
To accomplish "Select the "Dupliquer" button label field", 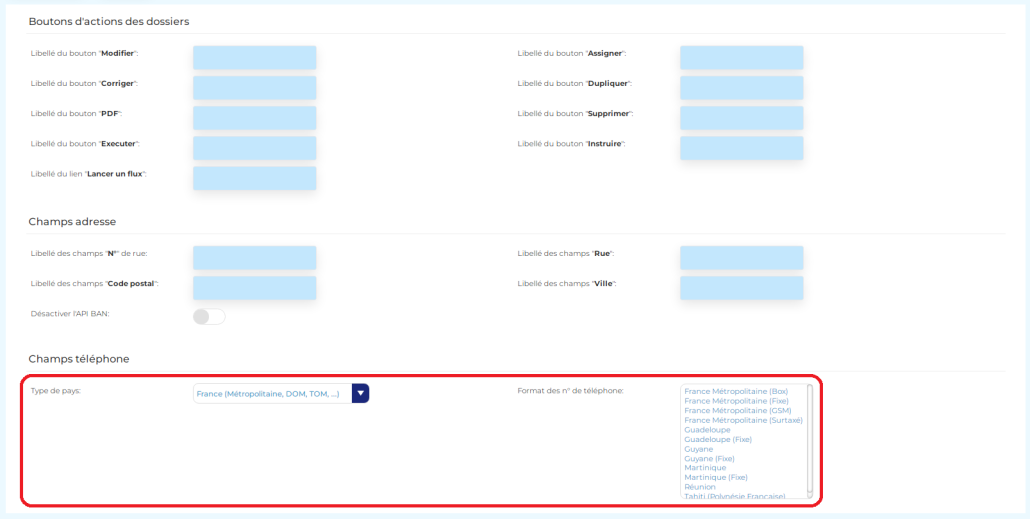I will (x=741, y=88).
